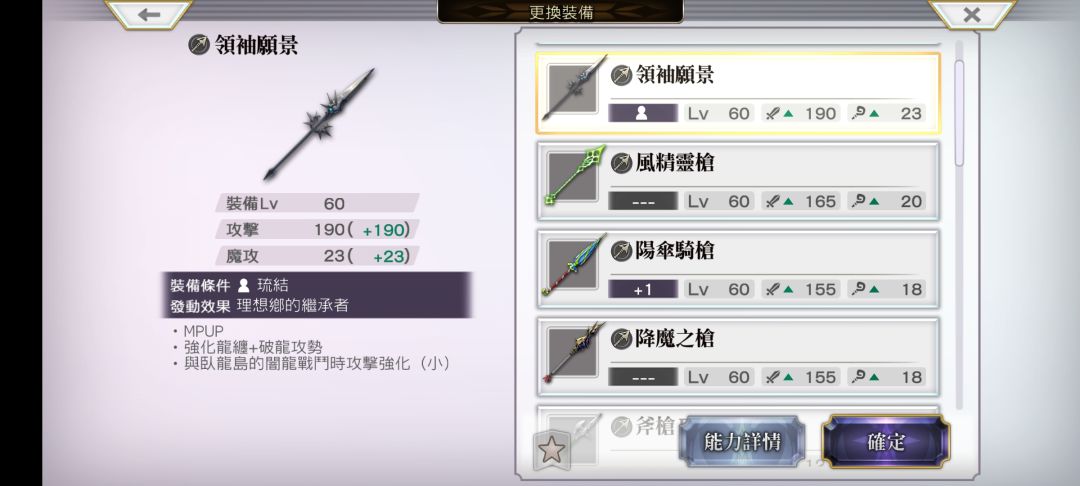This screenshot has height=486, width=1080.
Task: Click the lance type icon beside 風精靈槍
Action: click(621, 163)
